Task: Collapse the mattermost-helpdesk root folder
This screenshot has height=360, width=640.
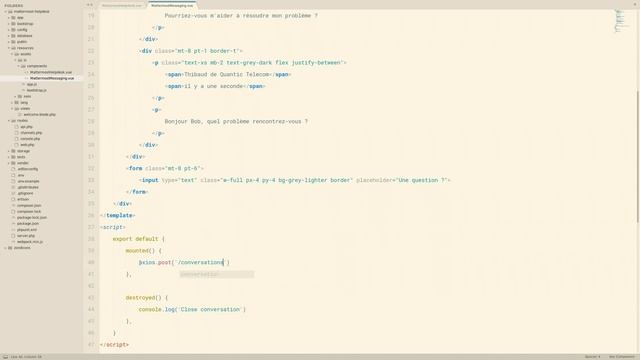Action: [6, 11]
